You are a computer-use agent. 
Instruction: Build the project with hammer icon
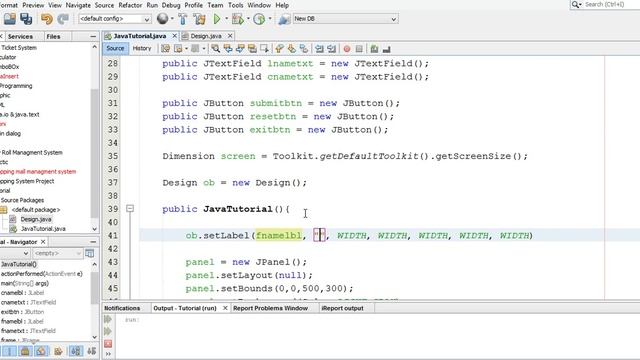182,19
